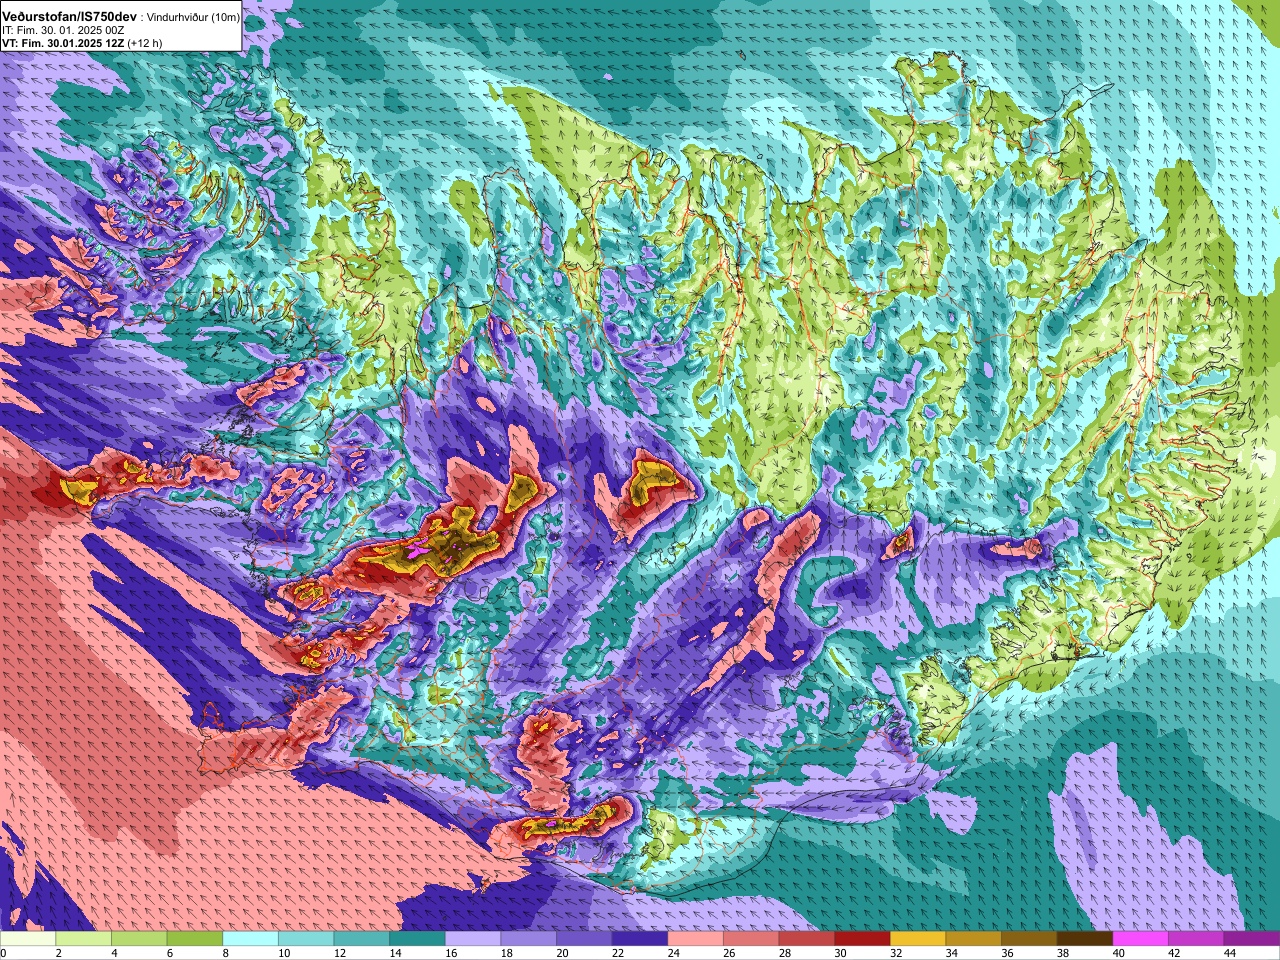Select the olive green 6–8 legend swatch
The image size is (1280, 960).
pos(195,939)
